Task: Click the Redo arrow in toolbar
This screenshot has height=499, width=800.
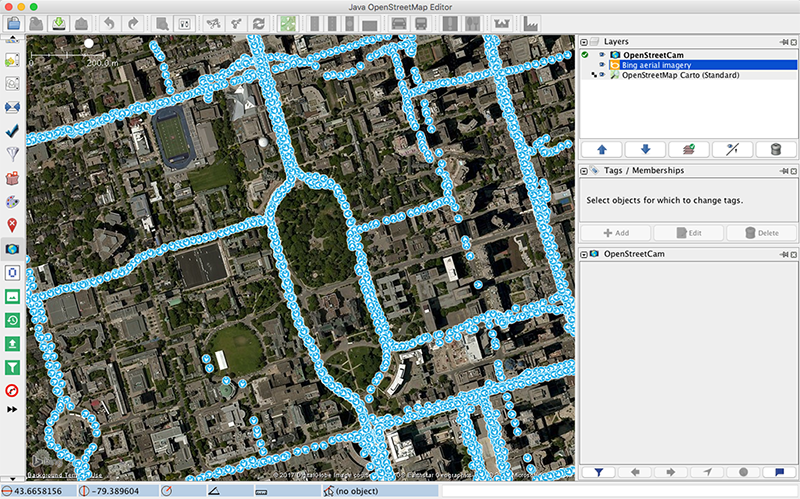Action: (132, 22)
